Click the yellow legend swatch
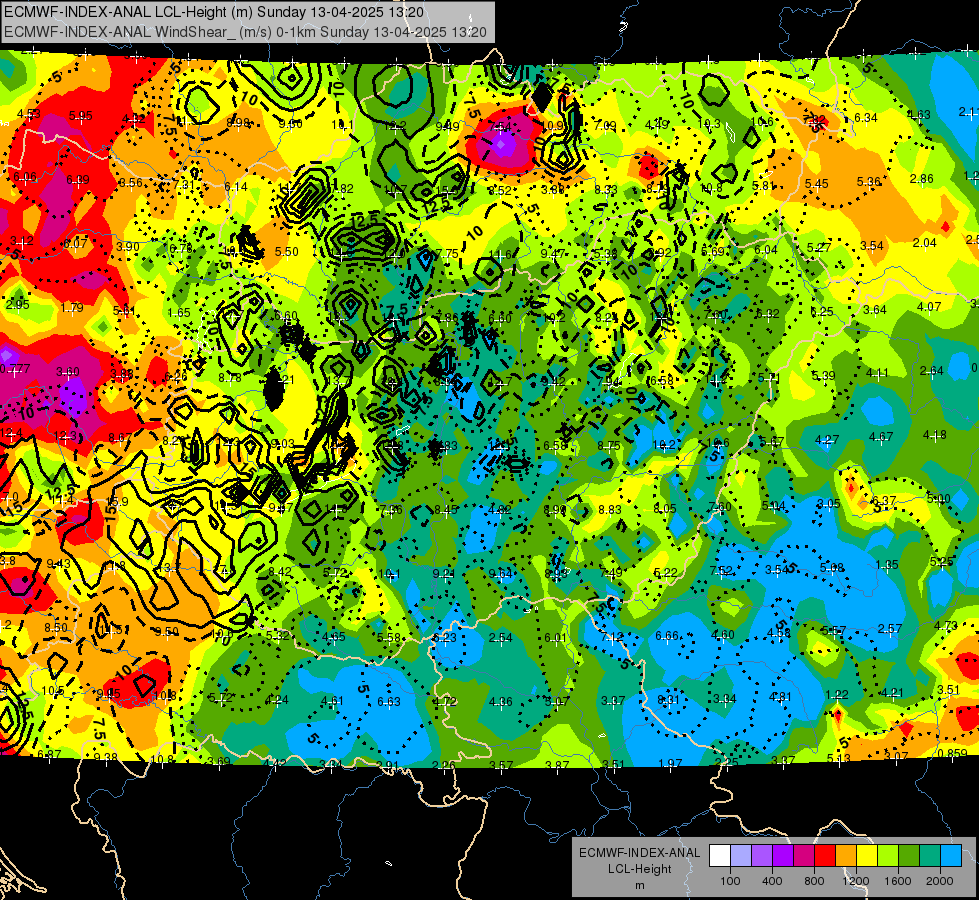Viewport: 979px width, 900px height. [x=867, y=856]
